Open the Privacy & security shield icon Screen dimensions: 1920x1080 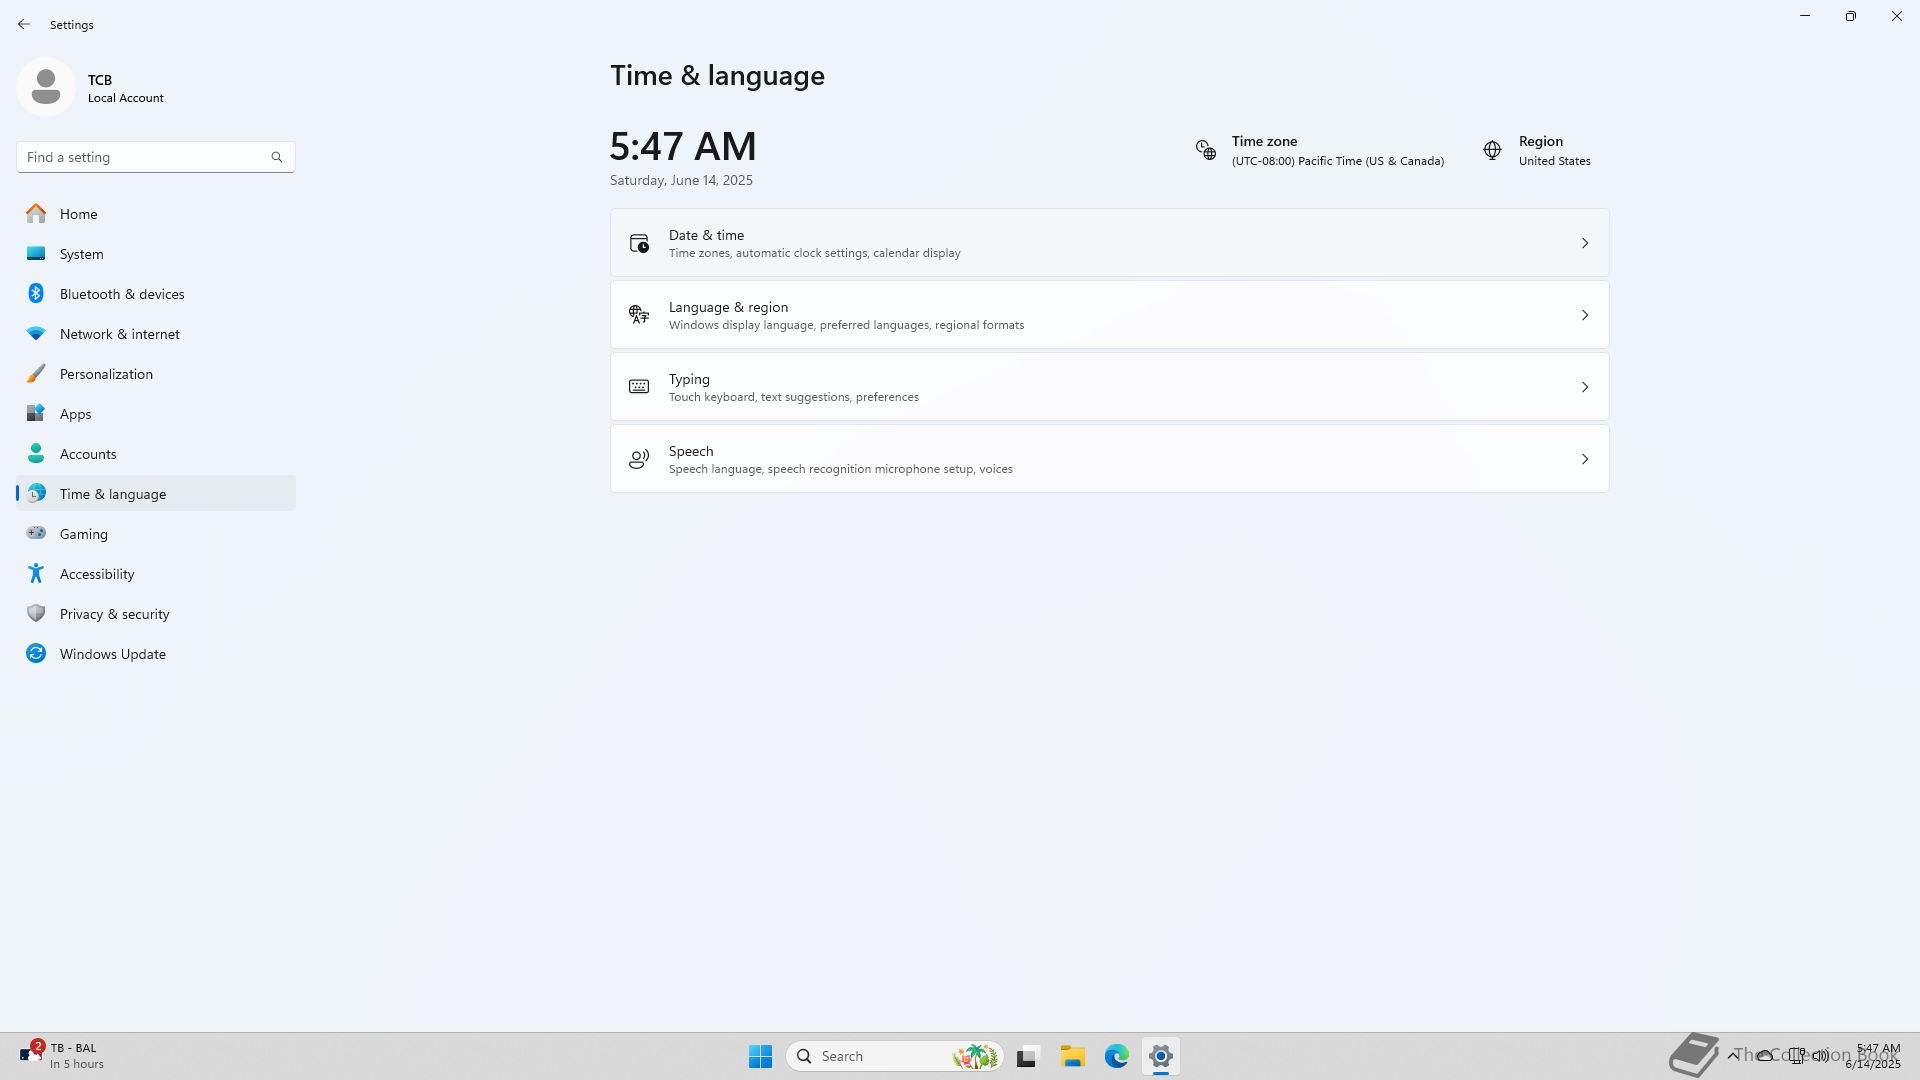point(36,614)
